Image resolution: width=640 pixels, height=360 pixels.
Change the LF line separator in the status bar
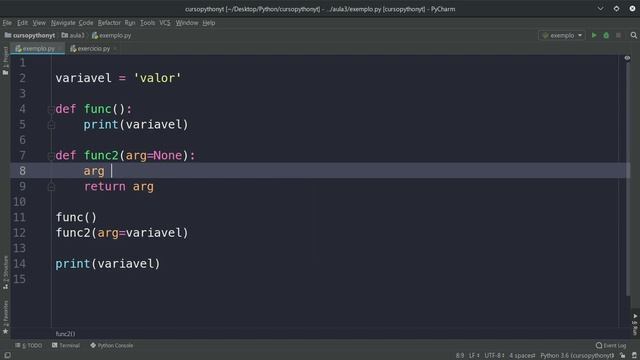pyautogui.click(x=474, y=356)
